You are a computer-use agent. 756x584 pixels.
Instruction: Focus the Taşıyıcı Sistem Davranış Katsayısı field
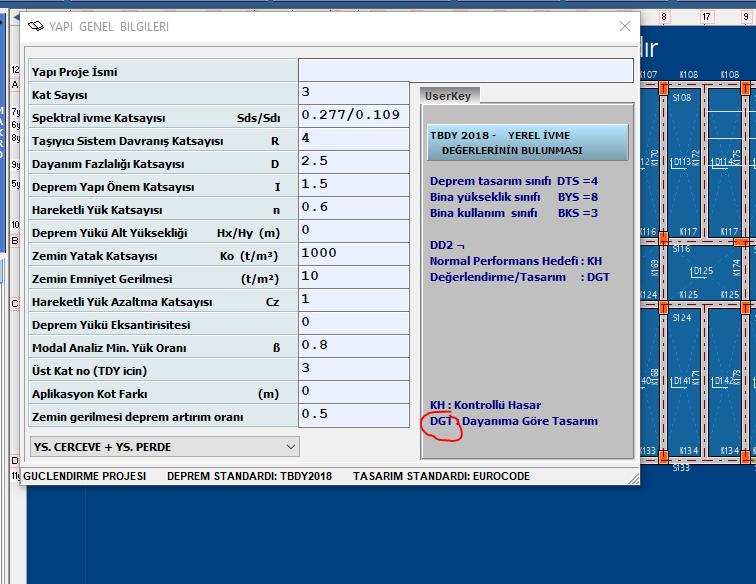[353, 139]
